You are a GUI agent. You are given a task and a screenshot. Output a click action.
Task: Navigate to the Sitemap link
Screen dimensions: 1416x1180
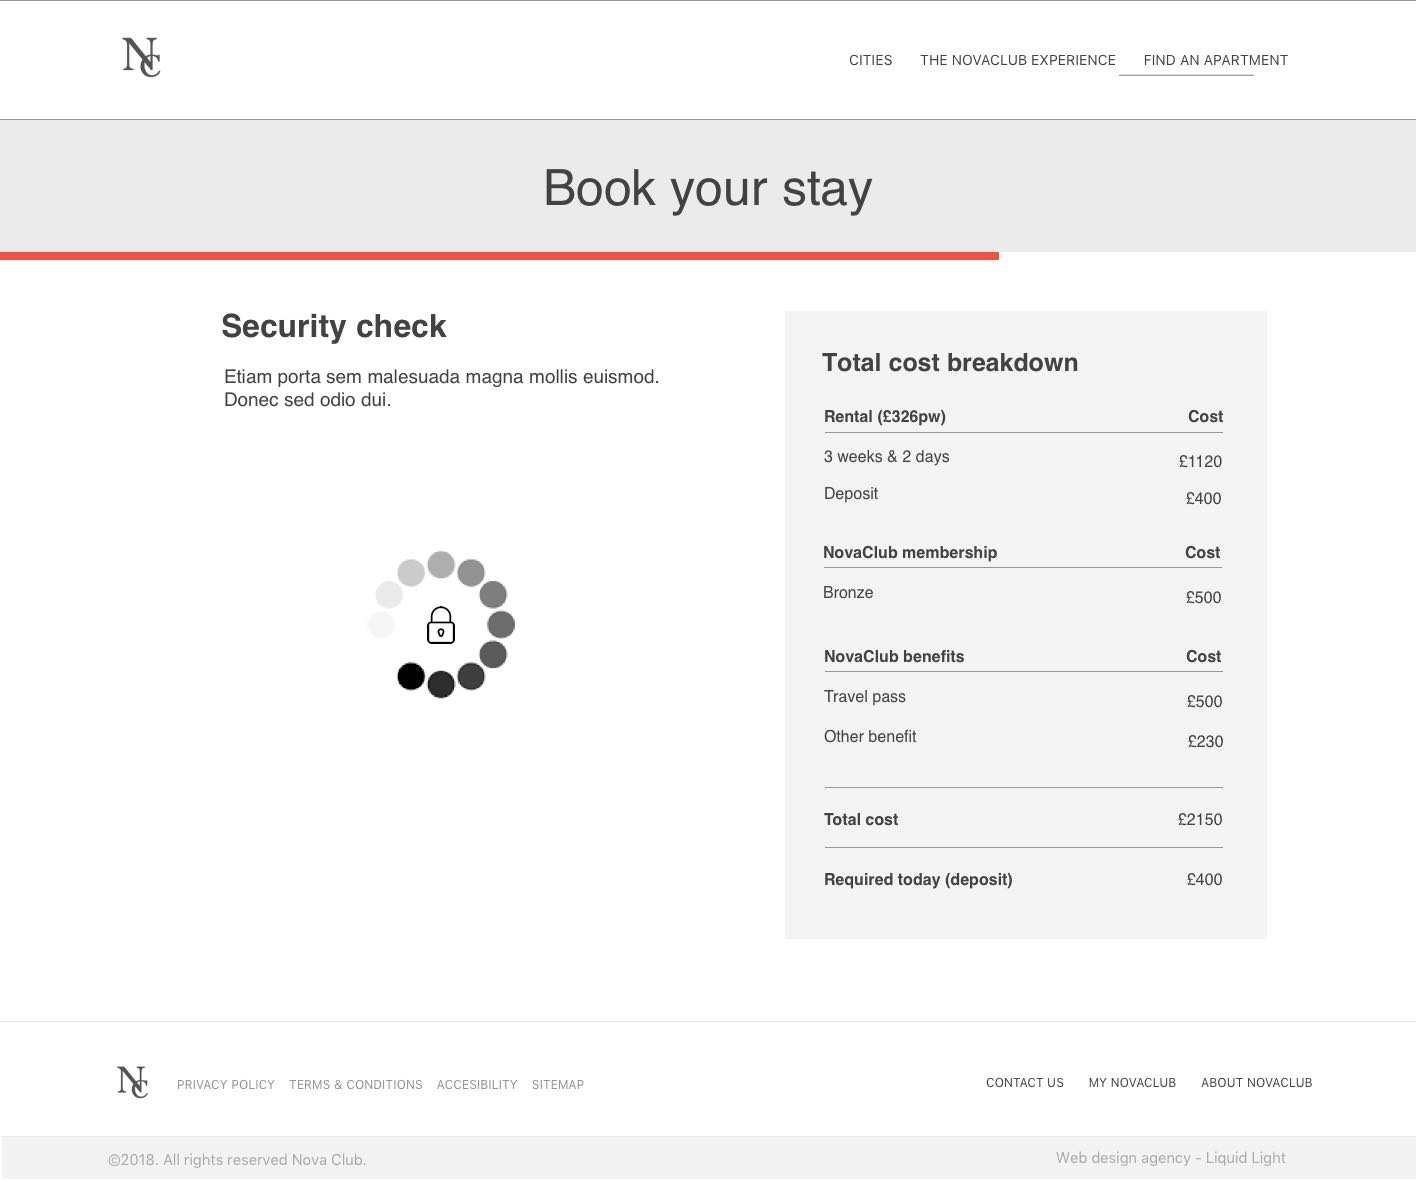[558, 1085]
